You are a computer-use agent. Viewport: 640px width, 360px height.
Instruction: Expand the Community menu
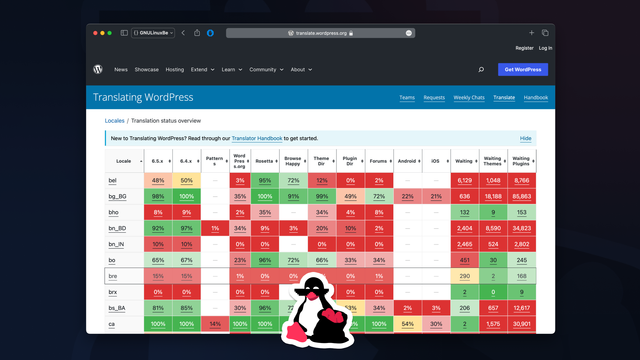[266, 70]
